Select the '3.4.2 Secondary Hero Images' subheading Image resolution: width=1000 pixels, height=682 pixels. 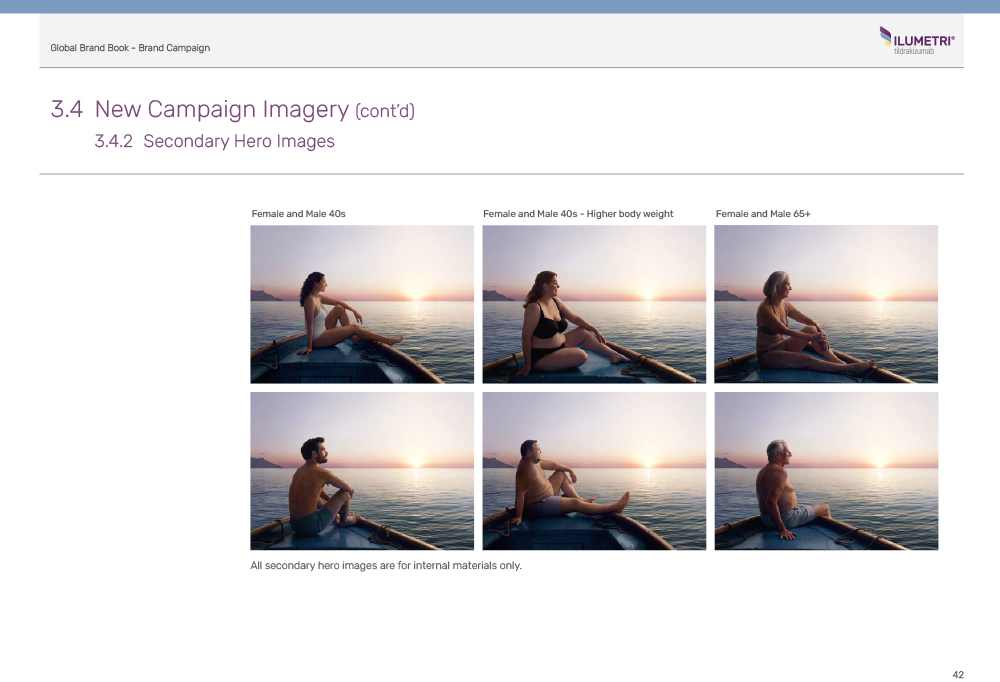coord(214,141)
